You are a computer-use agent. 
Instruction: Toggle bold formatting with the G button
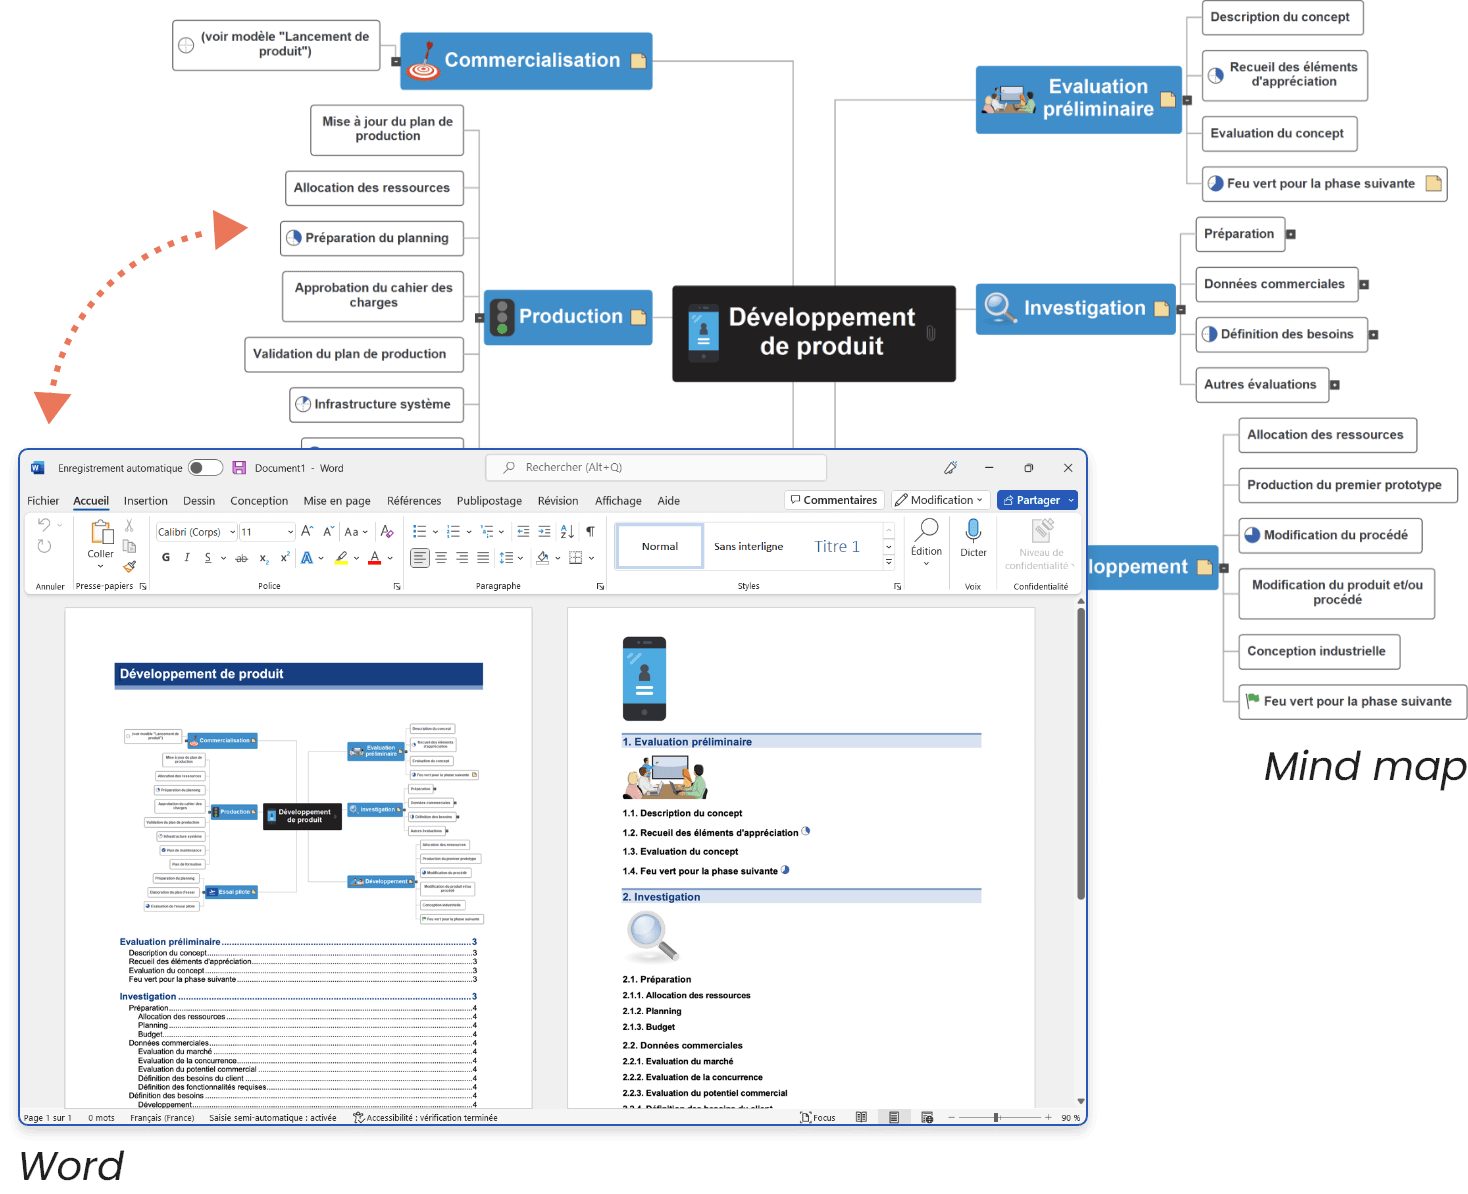coord(166,558)
